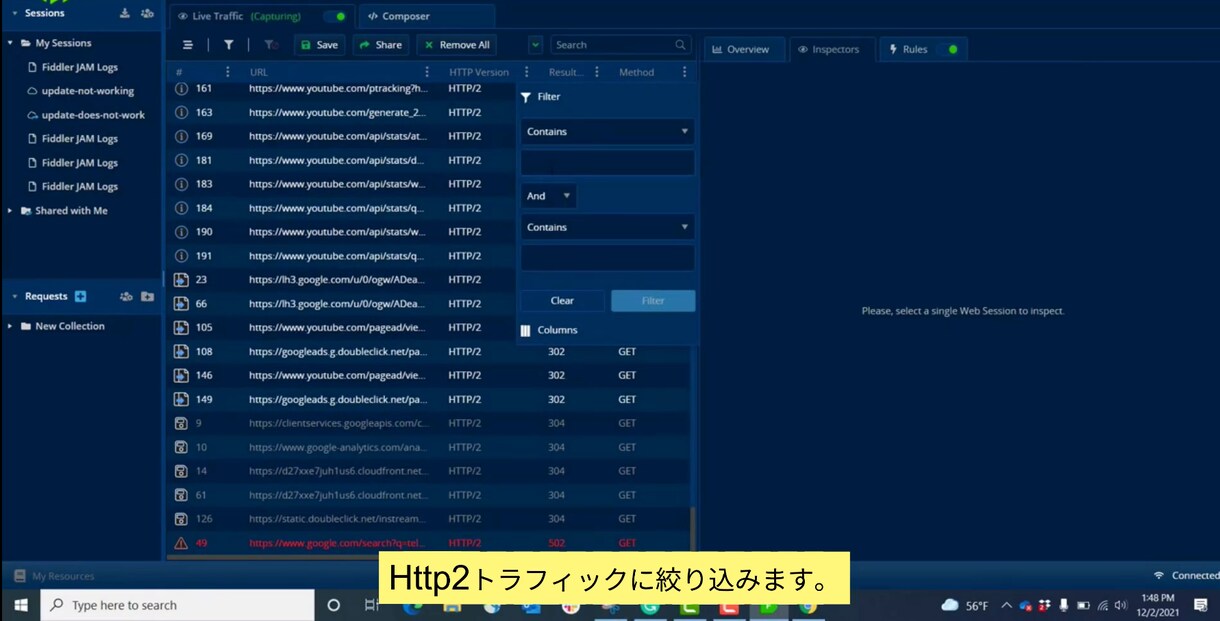Select session 49 google.com search row

[430, 543]
